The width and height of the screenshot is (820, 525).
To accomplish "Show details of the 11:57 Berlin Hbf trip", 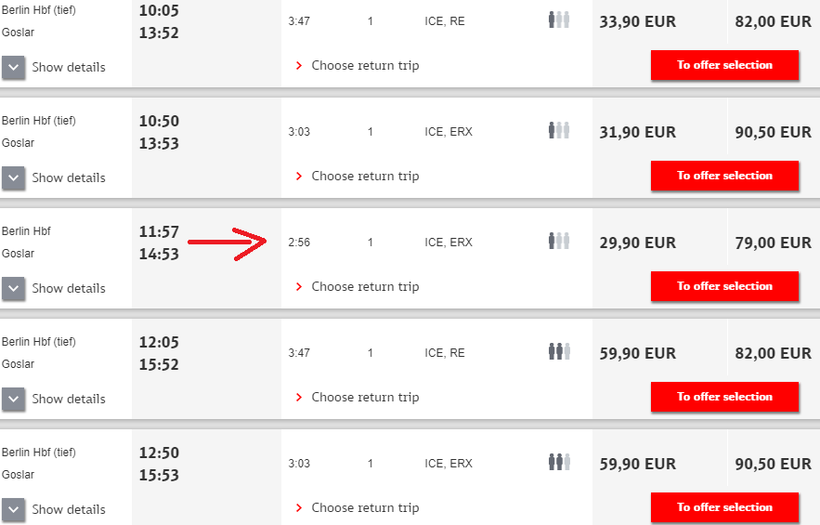I will point(54,288).
